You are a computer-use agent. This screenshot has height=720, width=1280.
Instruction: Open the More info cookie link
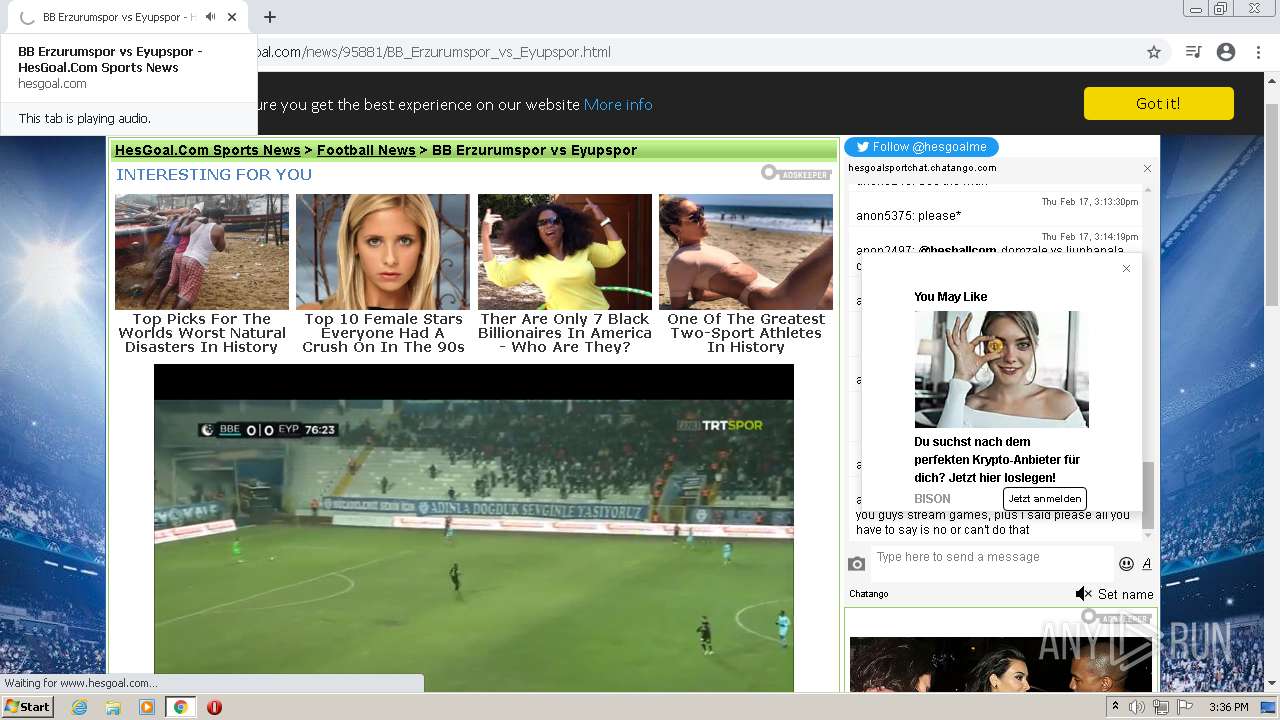point(618,104)
